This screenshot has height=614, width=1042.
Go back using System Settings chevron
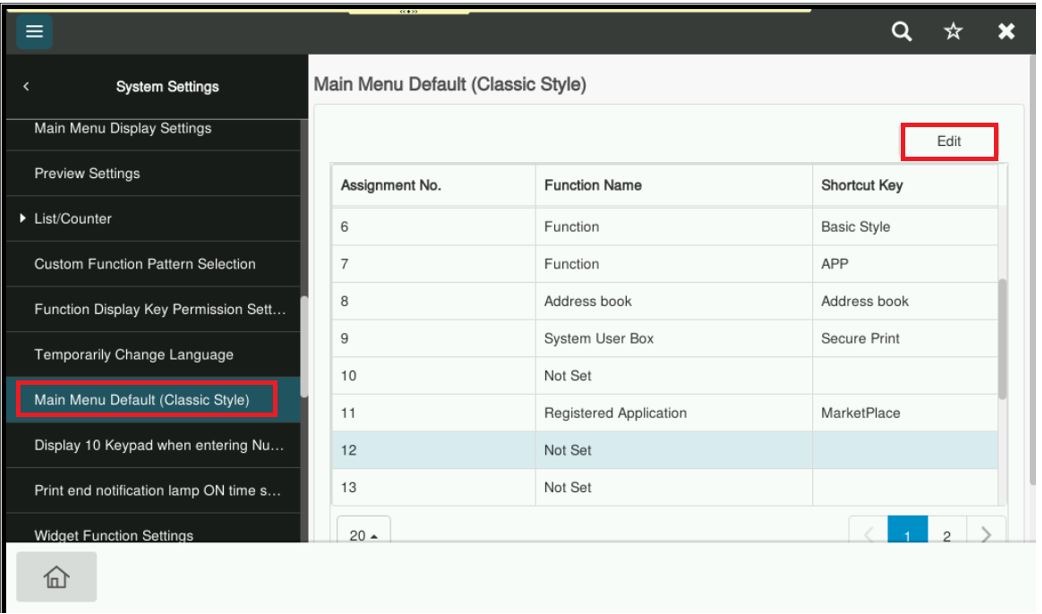click(25, 87)
